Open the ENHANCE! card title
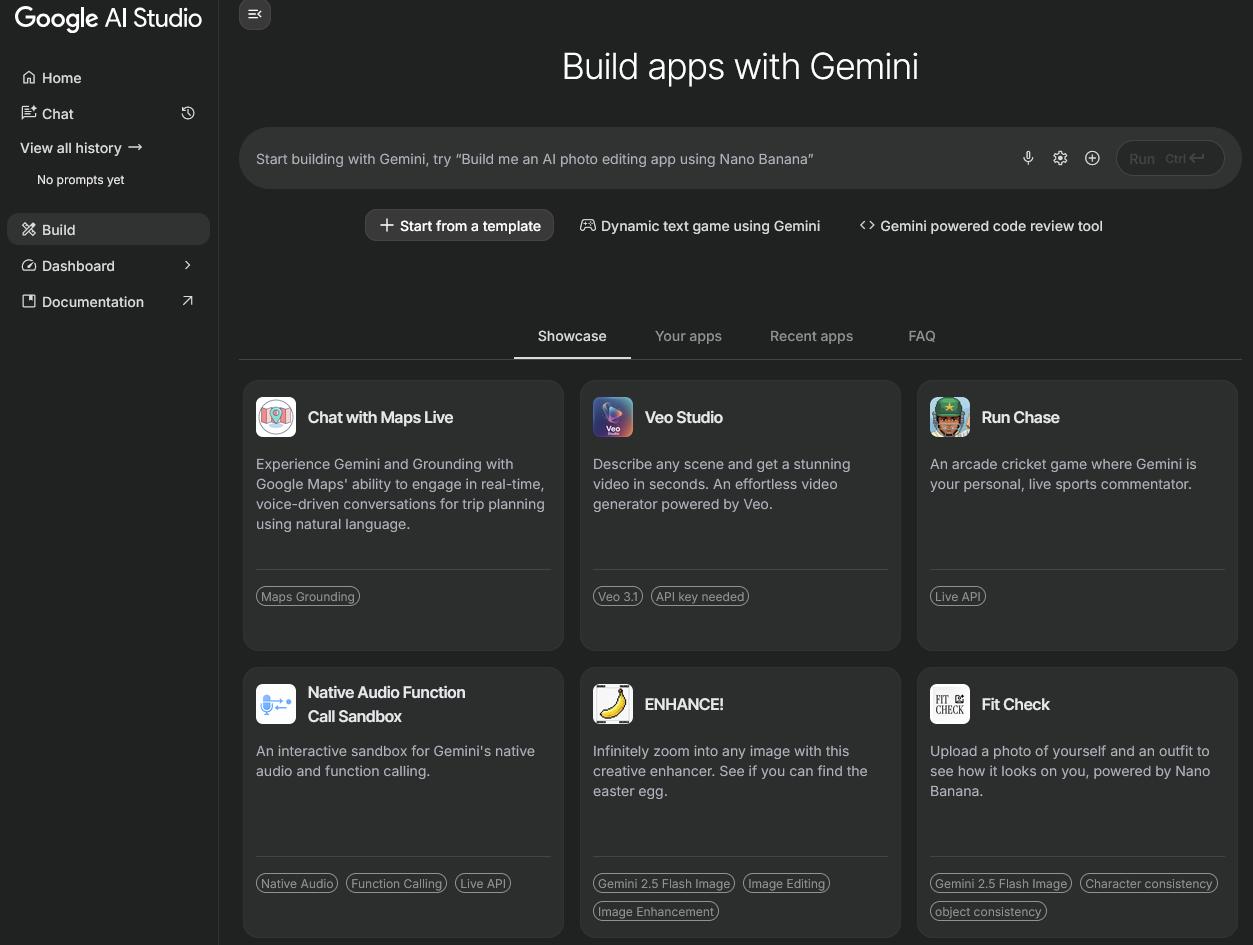The width and height of the screenshot is (1253, 945). (x=684, y=704)
